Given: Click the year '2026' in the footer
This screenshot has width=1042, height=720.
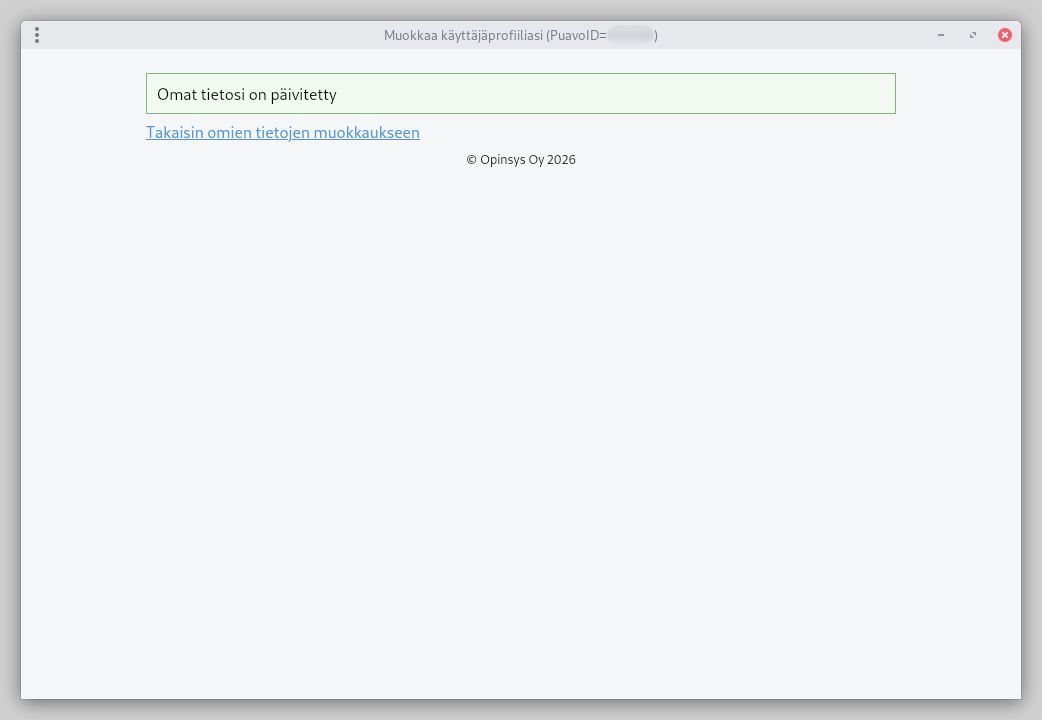Looking at the screenshot, I should click(x=561, y=160).
